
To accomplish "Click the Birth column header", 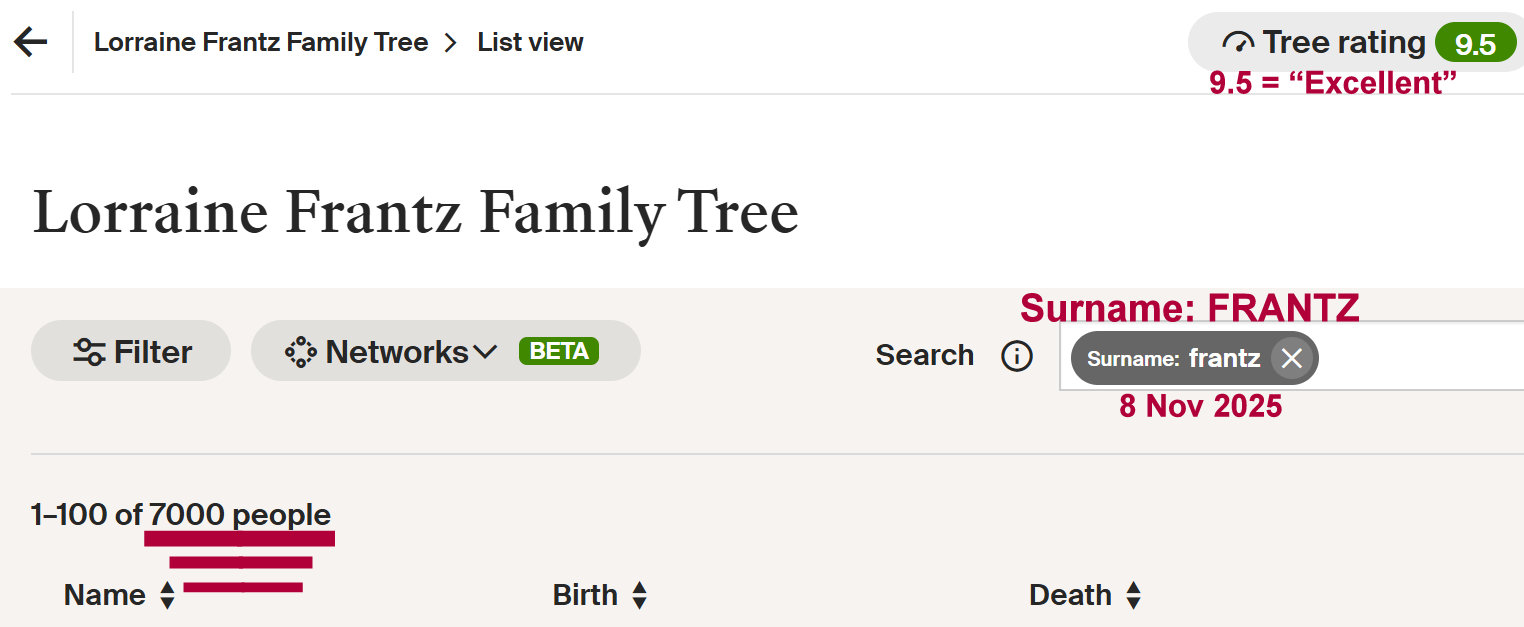I will 585,595.
